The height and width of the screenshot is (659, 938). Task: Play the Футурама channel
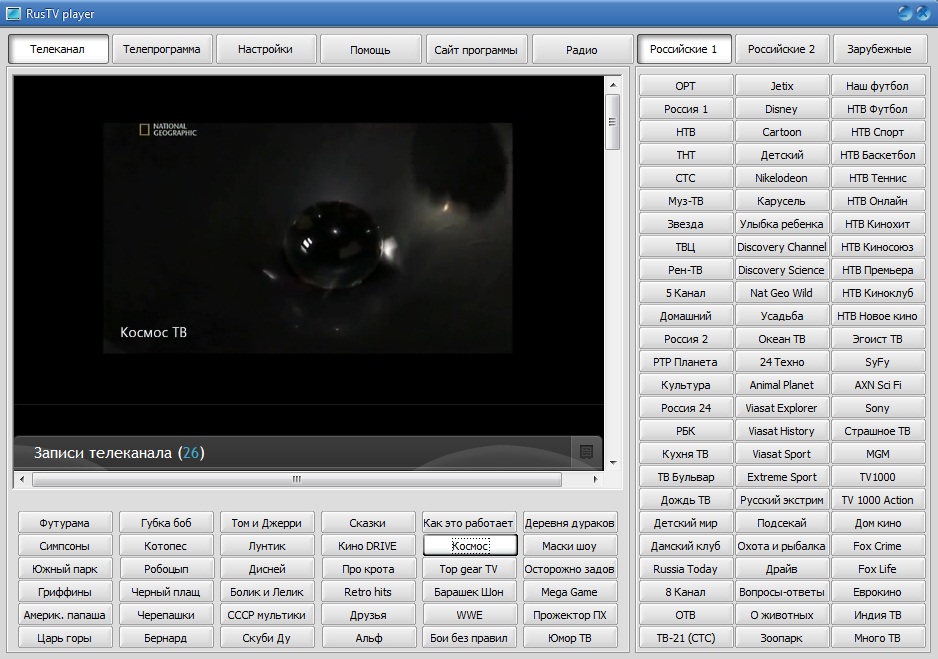tap(65, 523)
